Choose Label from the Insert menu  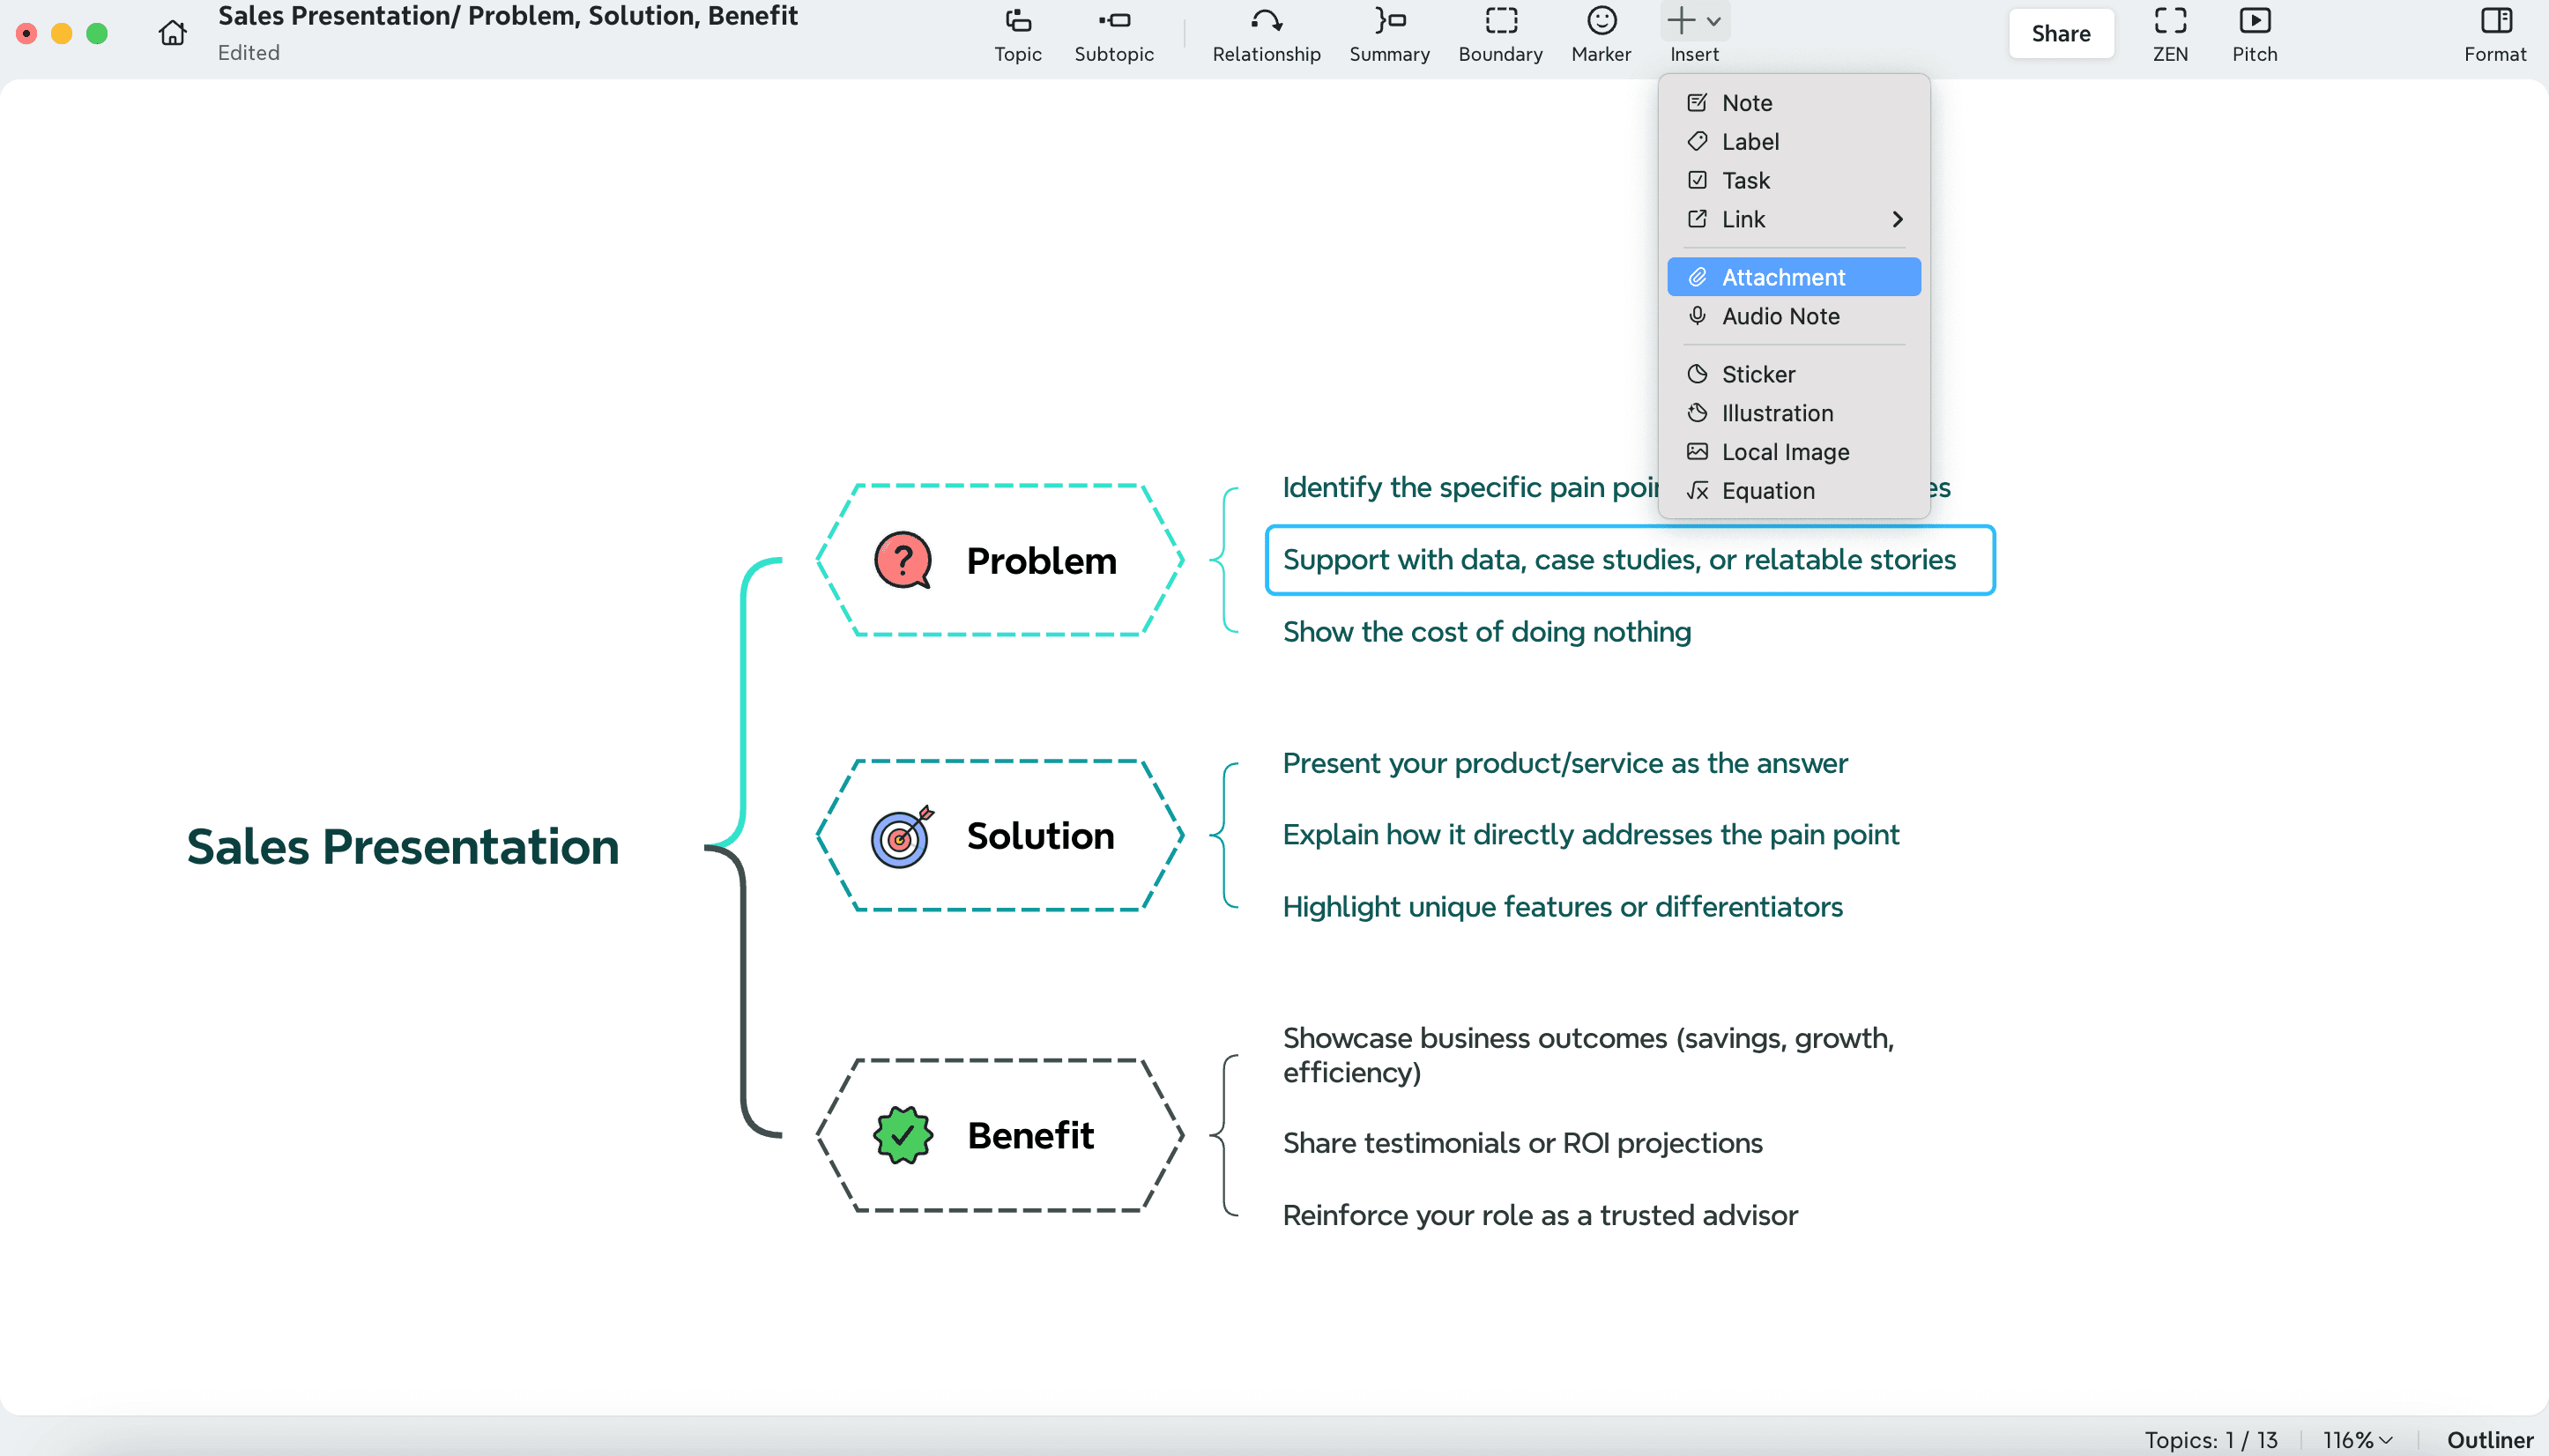pyautogui.click(x=1793, y=142)
